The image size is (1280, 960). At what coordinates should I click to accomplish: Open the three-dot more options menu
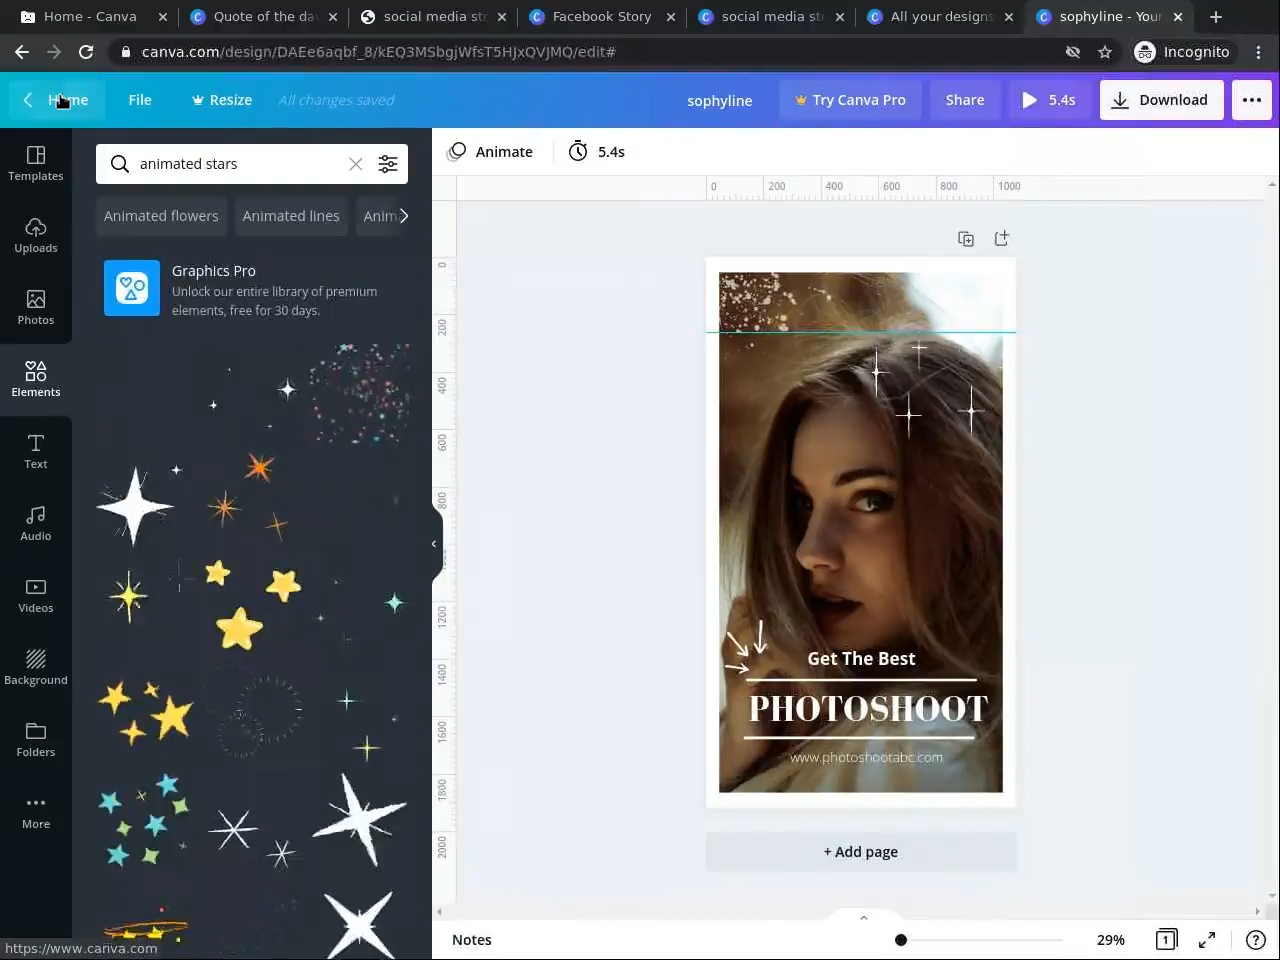coord(1251,100)
